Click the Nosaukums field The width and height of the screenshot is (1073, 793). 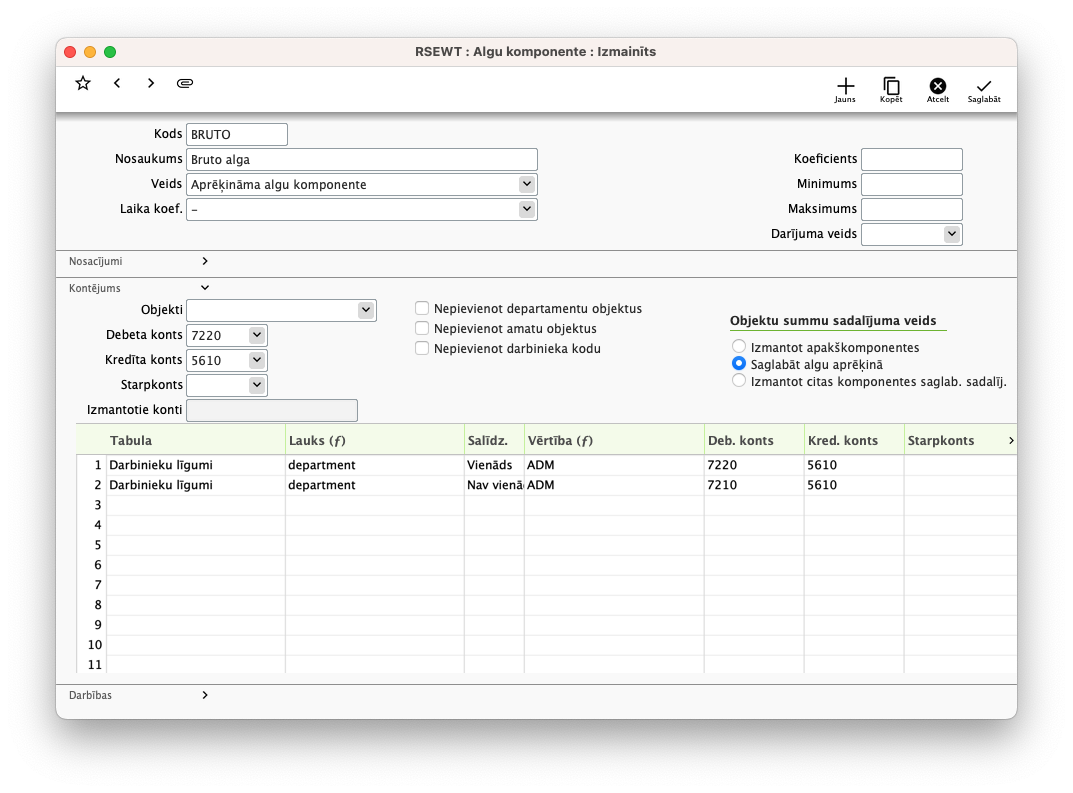click(361, 159)
